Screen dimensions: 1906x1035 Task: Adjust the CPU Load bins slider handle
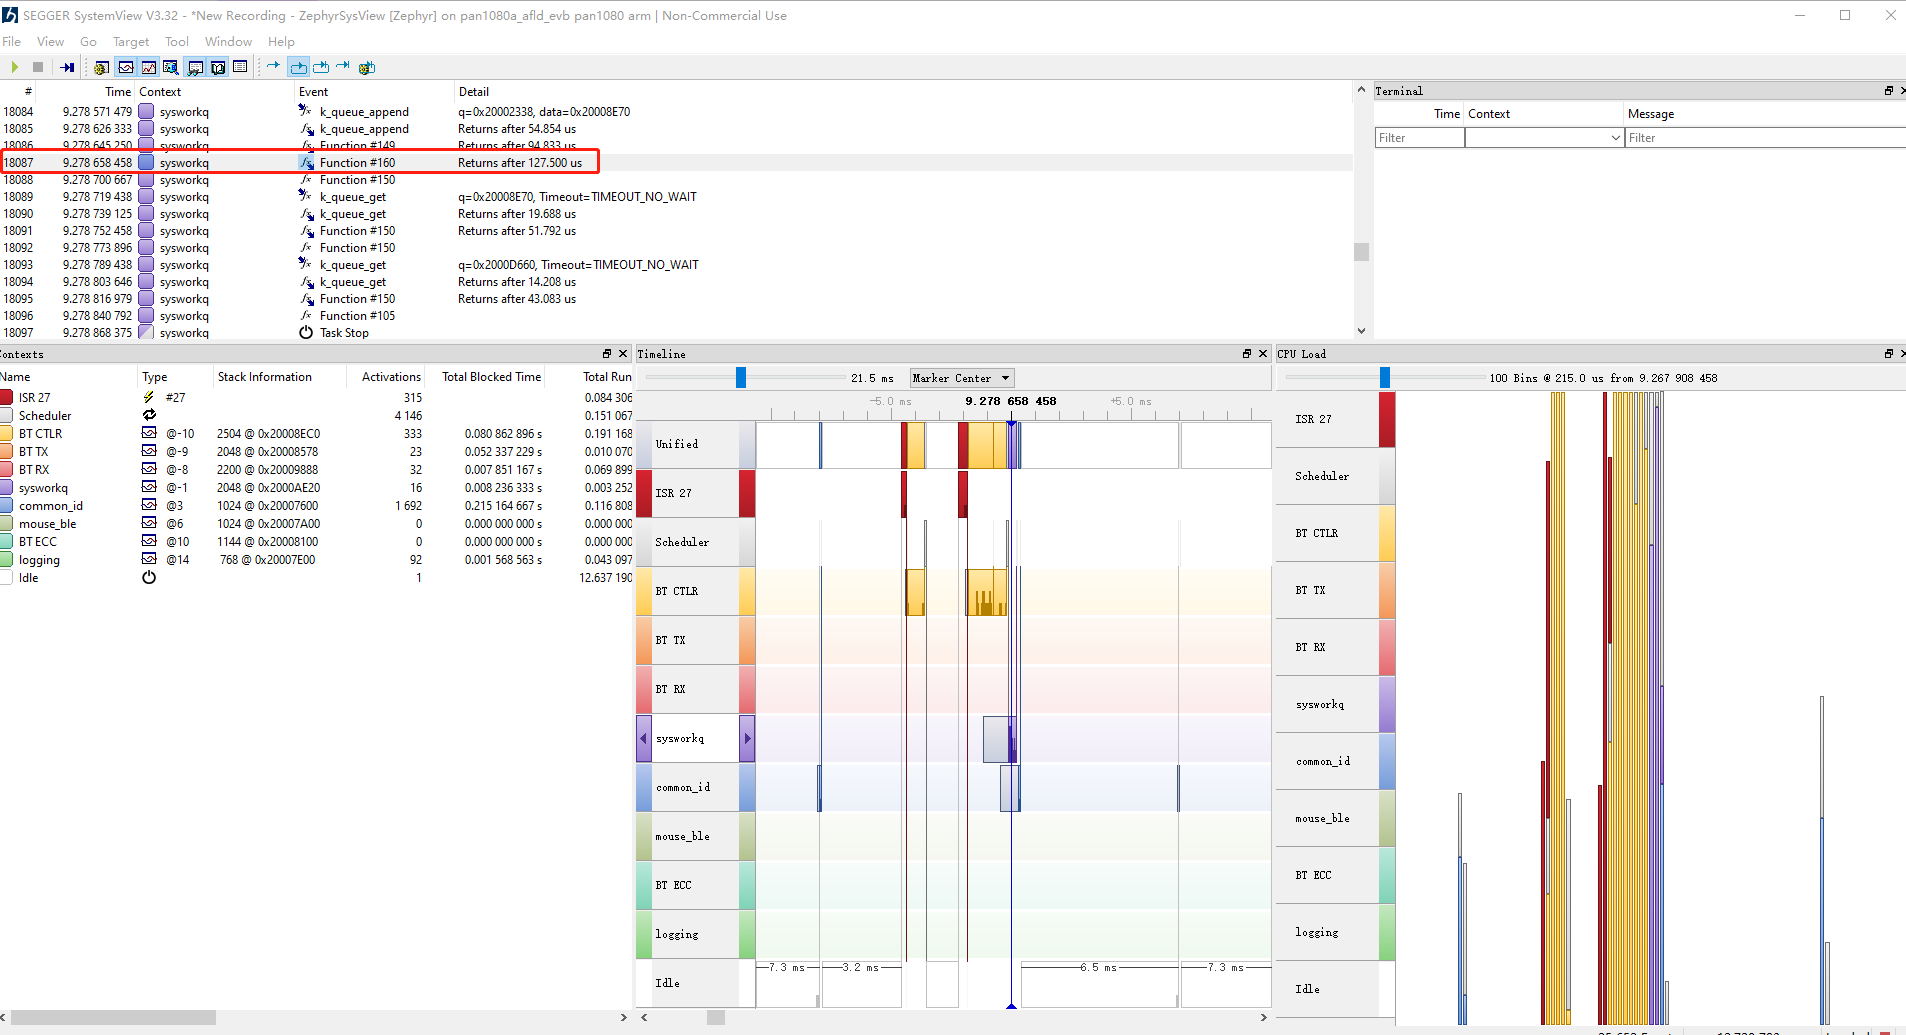pyautogui.click(x=1385, y=377)
